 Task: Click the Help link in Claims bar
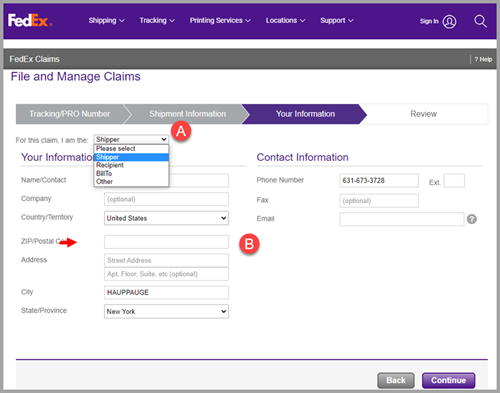(483, 59)
